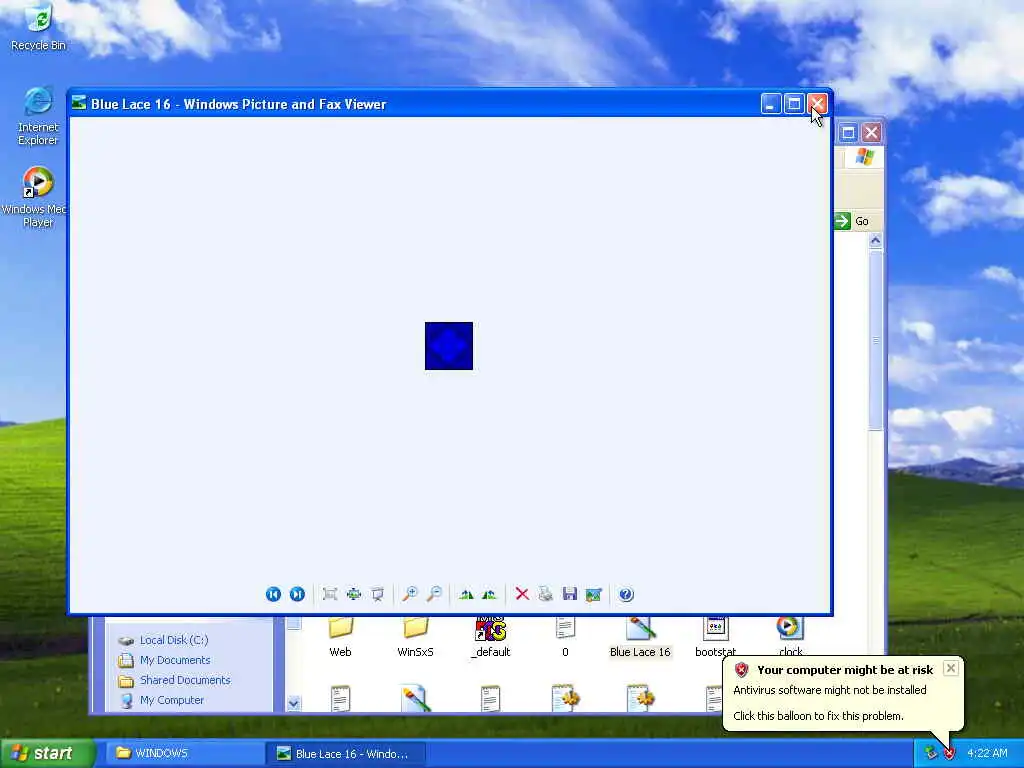Show the image at actual size
1024x768 pixels.
point(354,594)
